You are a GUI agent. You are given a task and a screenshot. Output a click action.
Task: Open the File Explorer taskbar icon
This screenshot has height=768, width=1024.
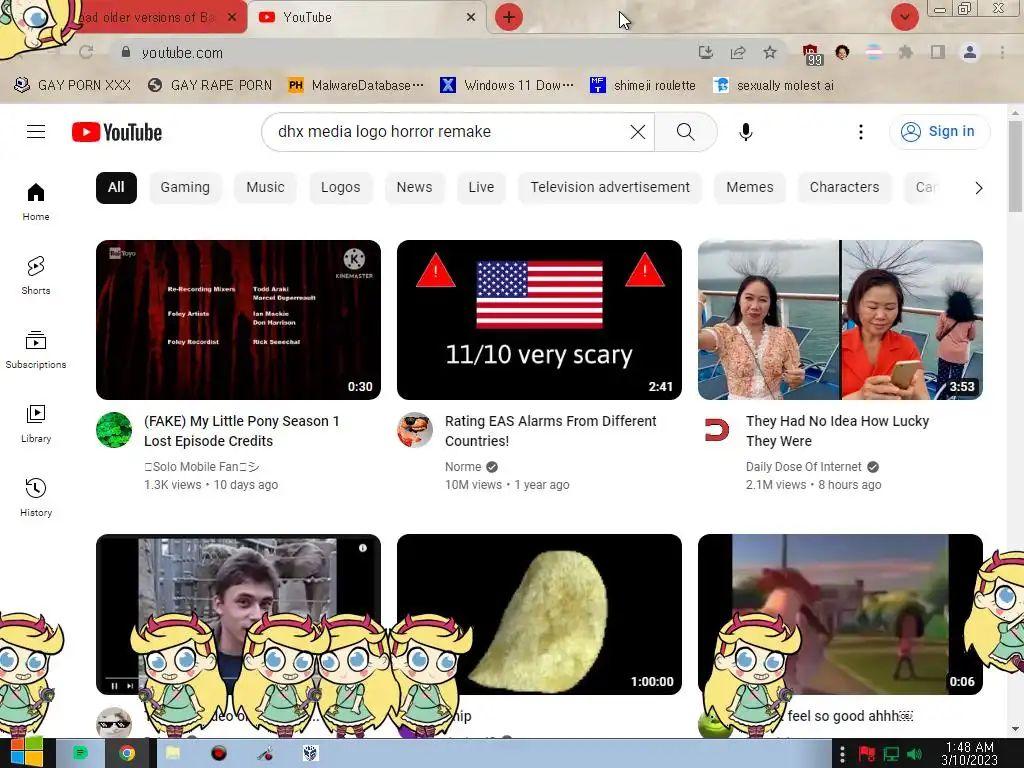[173, 754]
